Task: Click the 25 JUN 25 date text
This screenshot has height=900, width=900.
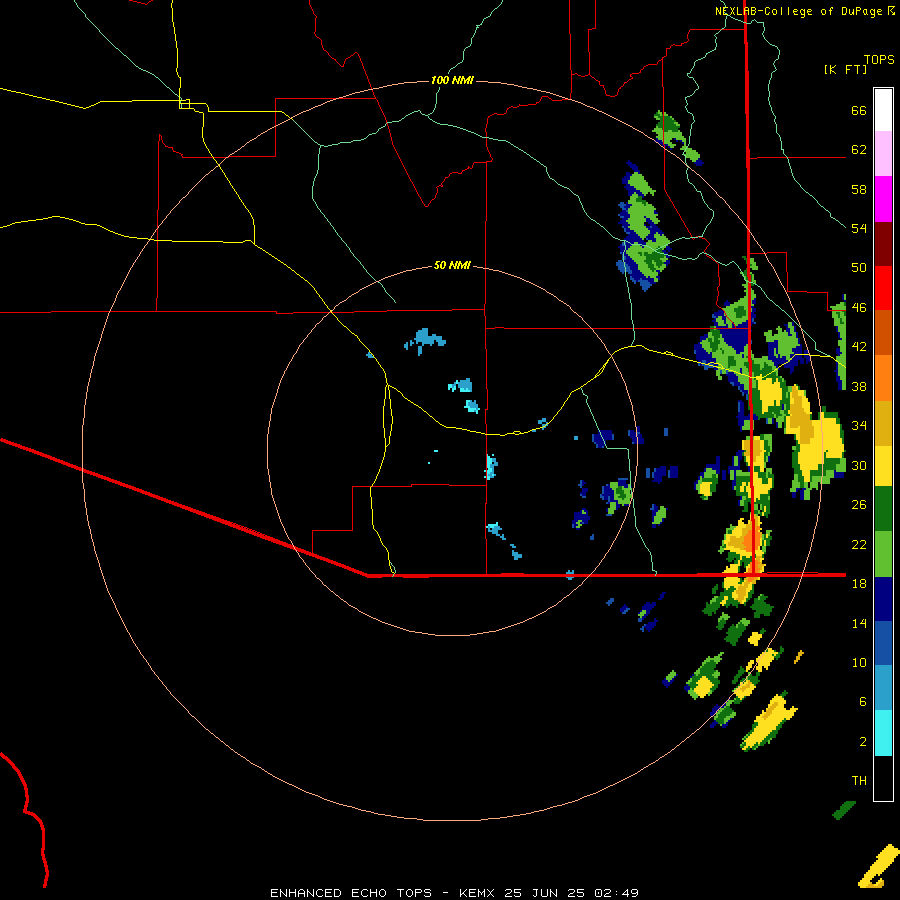Action: 545,893
